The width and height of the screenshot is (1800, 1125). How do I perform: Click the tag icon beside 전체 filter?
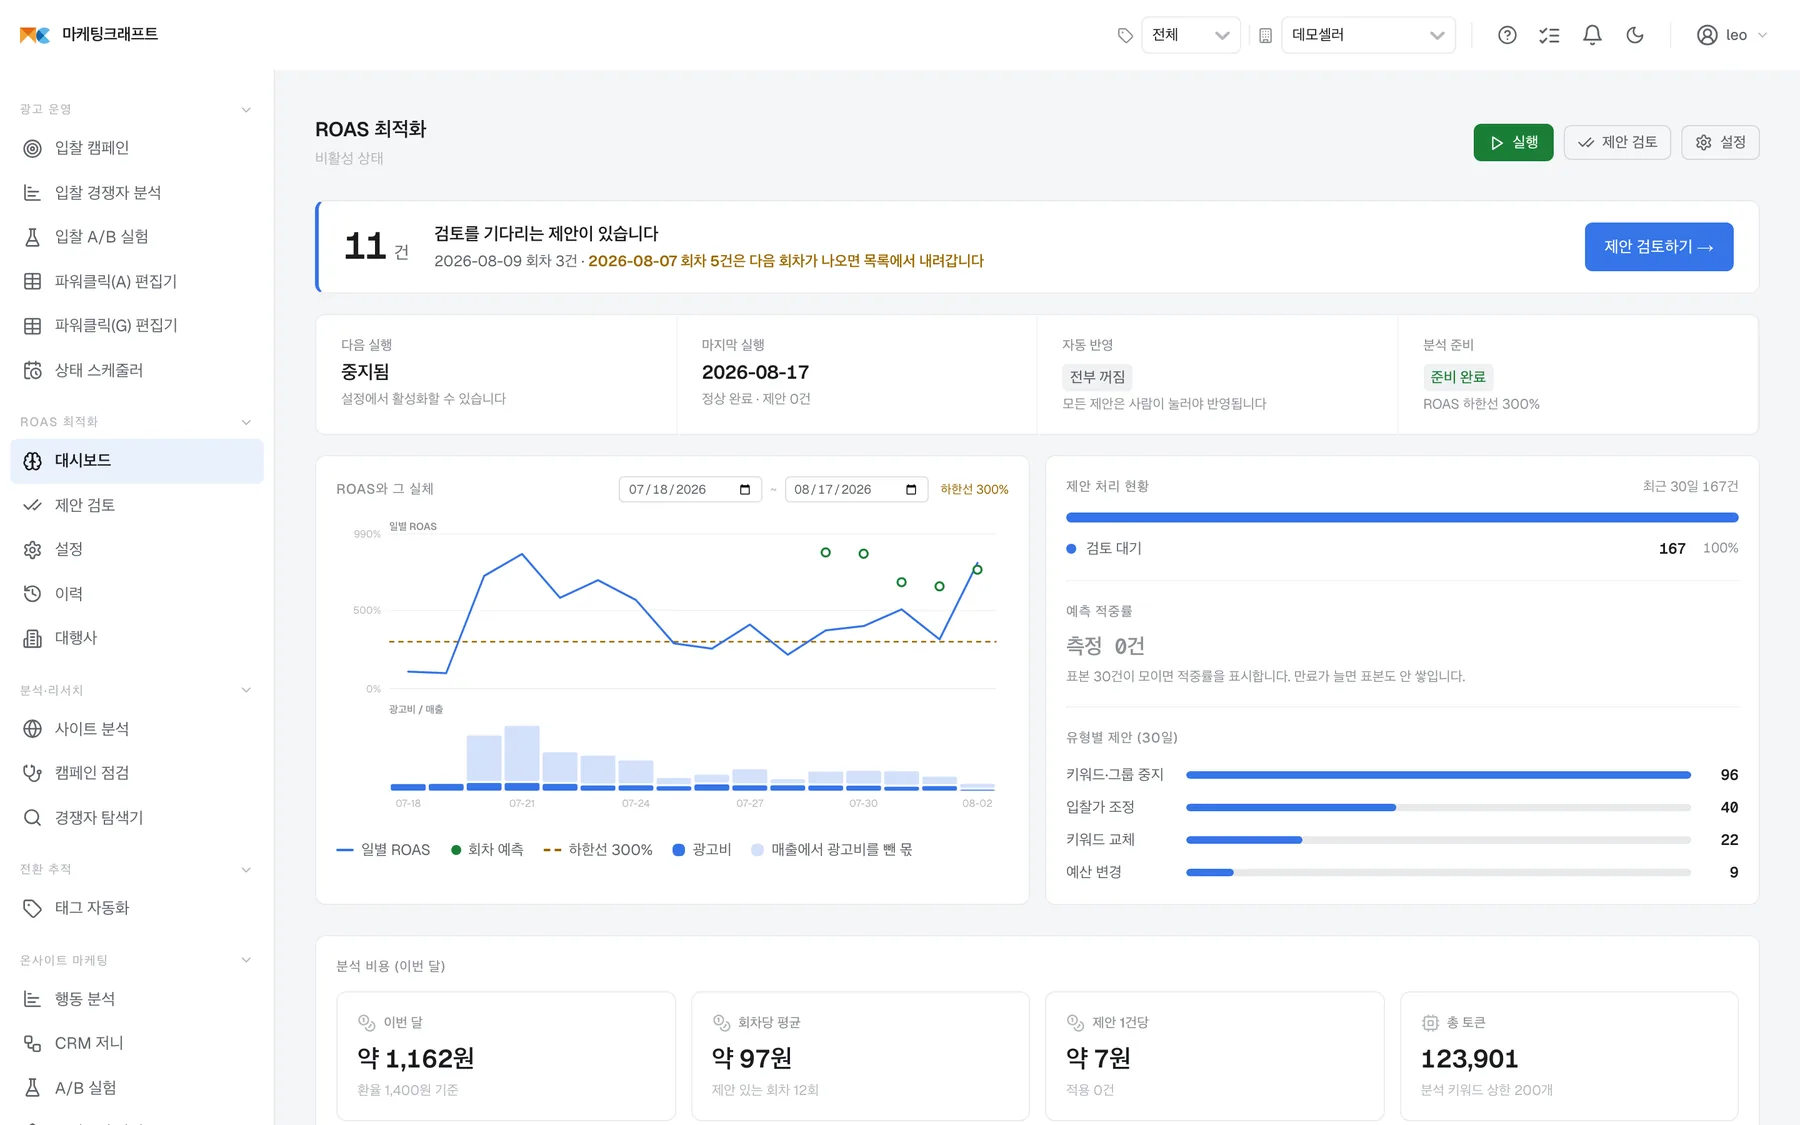pyautogui.click(x=1125, y=35)
